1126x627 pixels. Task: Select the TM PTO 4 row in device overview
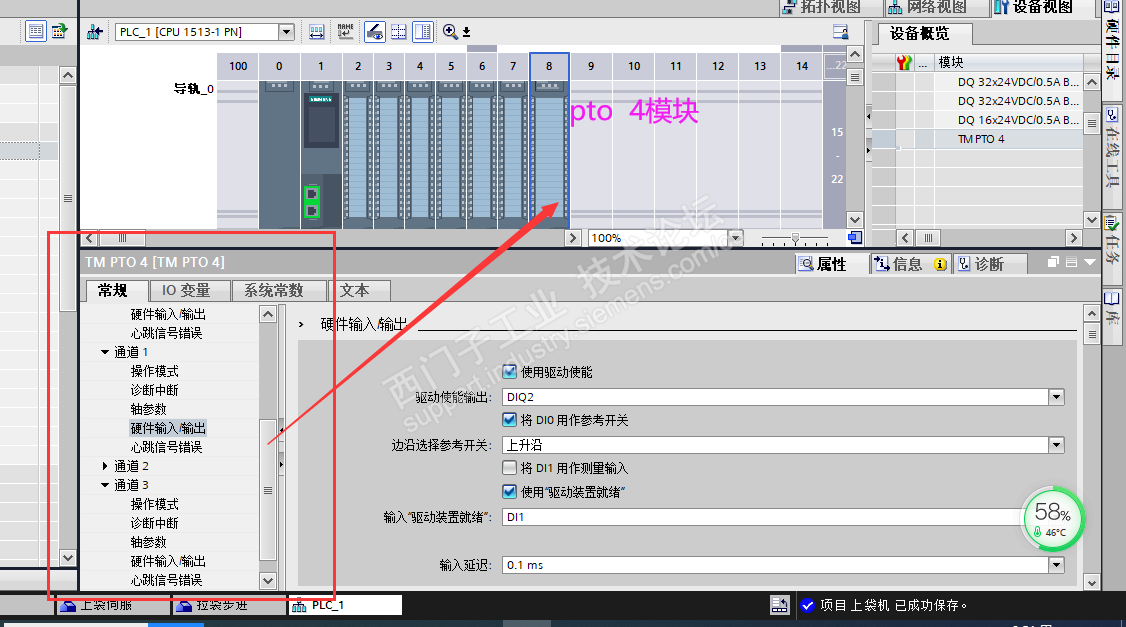[977, 139]
